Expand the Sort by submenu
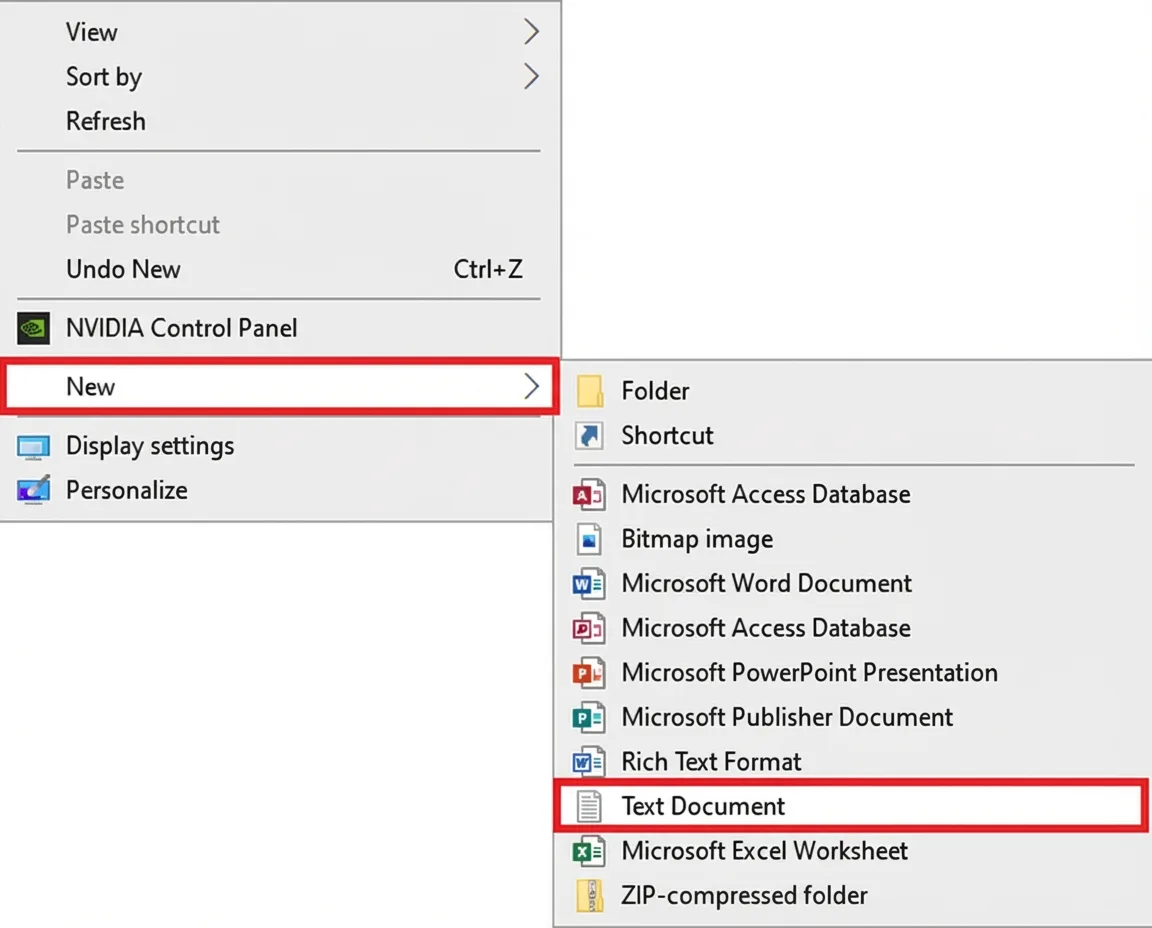1152x928 pixels. tap(279, 76)
